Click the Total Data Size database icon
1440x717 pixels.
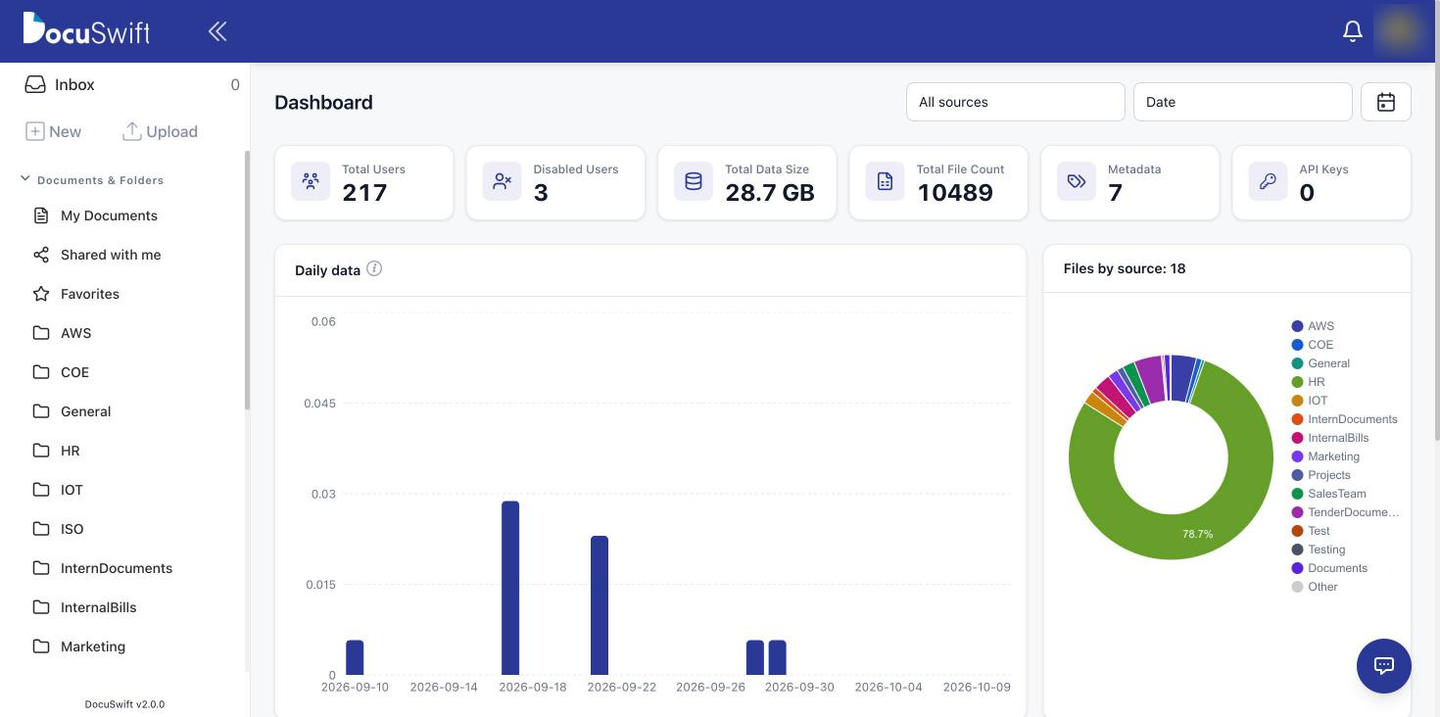click(x=693, y=181)
